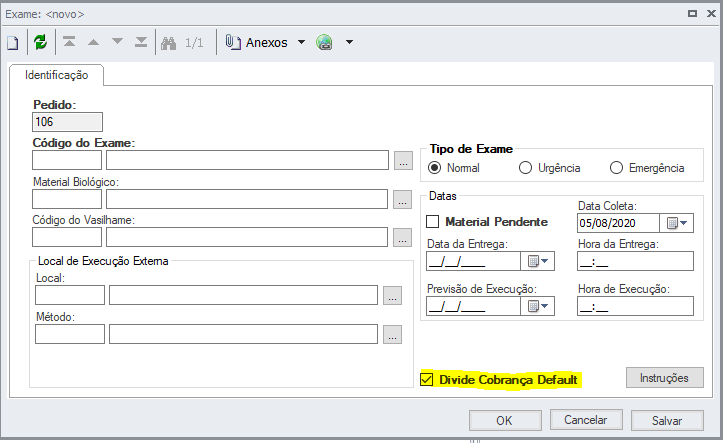Open Anexos paperclip attachments

(x=257, y=43)
